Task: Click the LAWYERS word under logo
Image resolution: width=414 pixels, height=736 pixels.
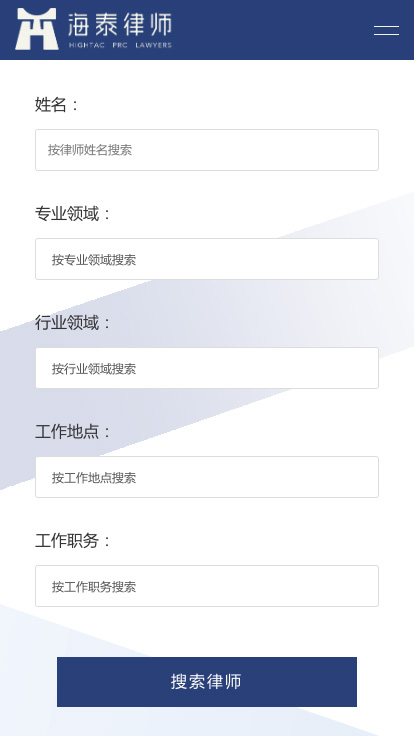Action: tap(153, 46)
